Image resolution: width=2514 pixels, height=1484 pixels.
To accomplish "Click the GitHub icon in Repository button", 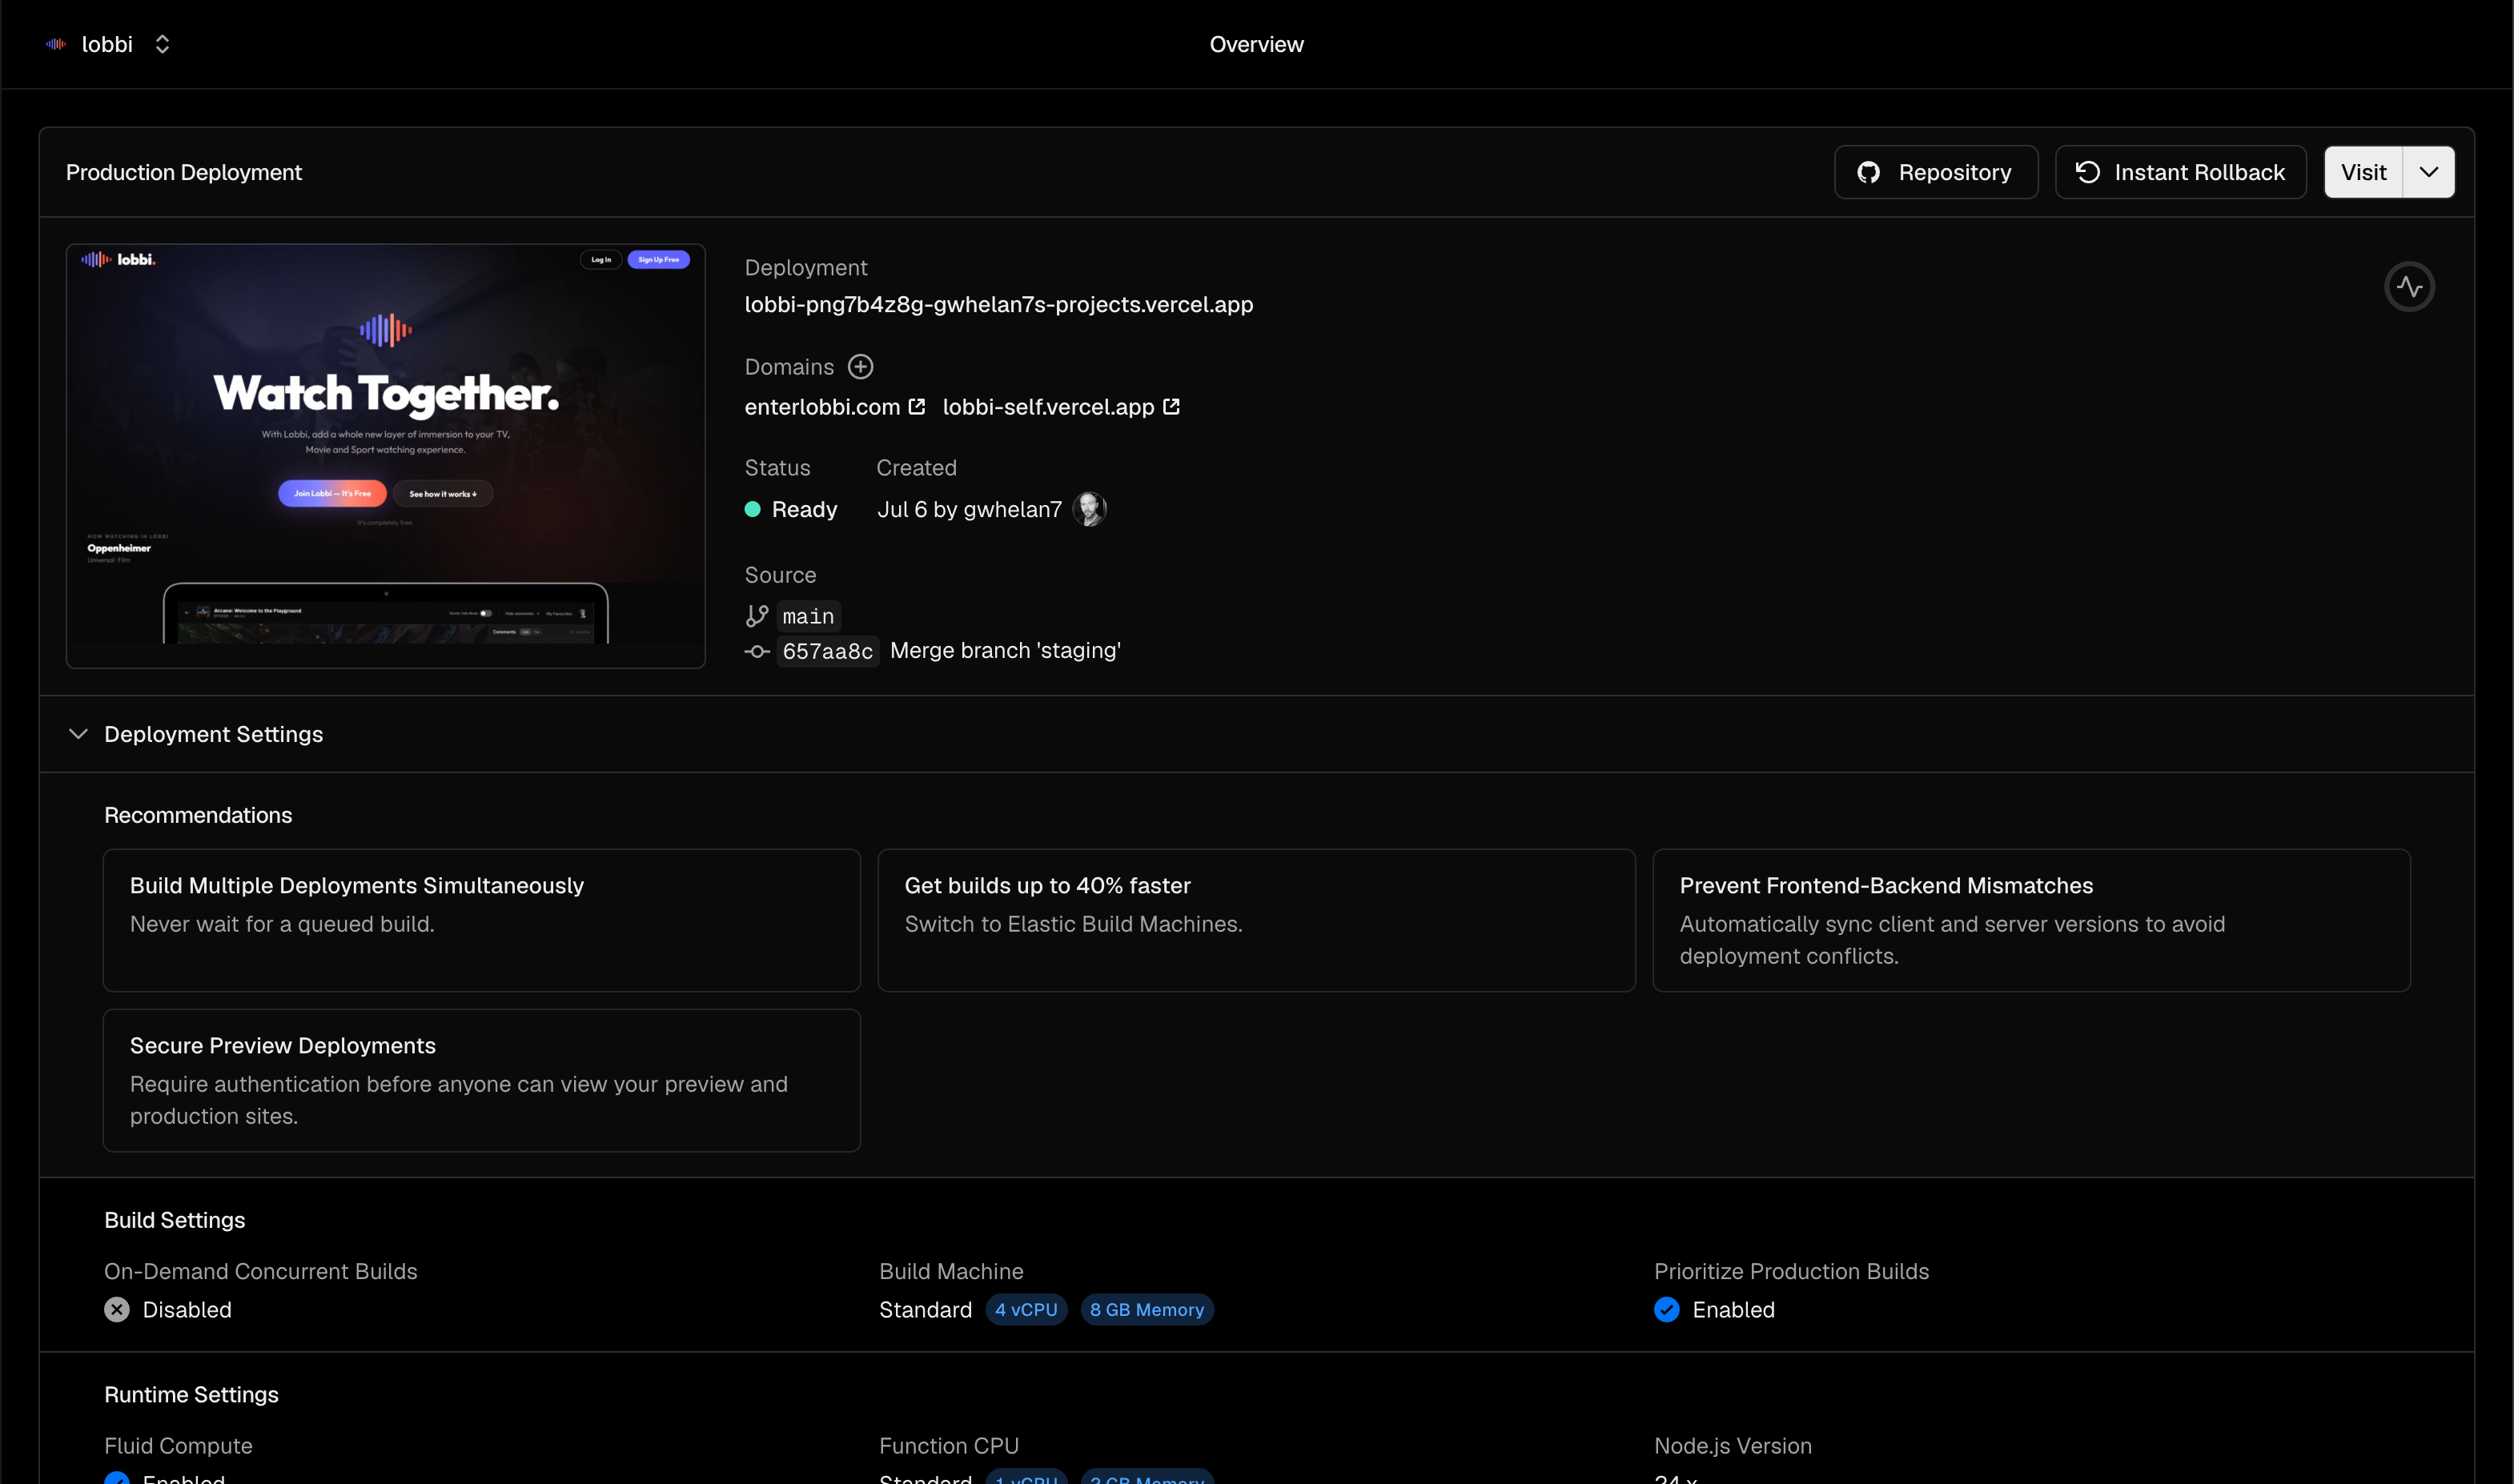I will pos(1868,172).
